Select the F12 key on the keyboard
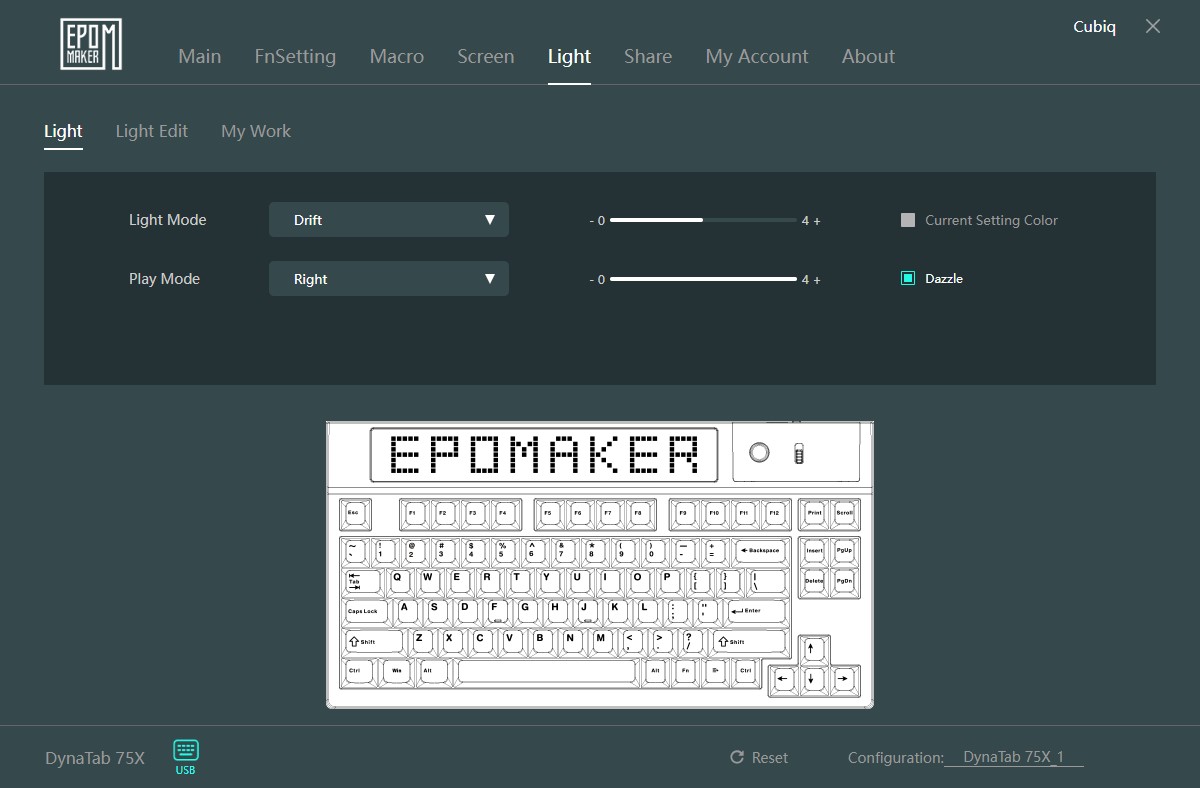 coord(774,513)
